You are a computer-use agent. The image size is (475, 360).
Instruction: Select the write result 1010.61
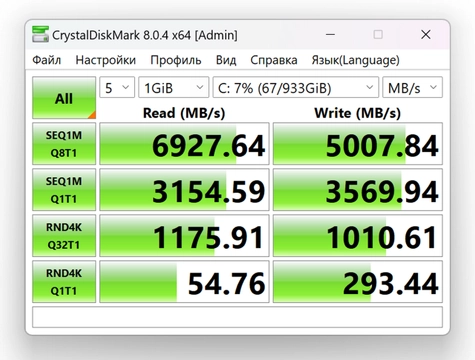point(358,236)
